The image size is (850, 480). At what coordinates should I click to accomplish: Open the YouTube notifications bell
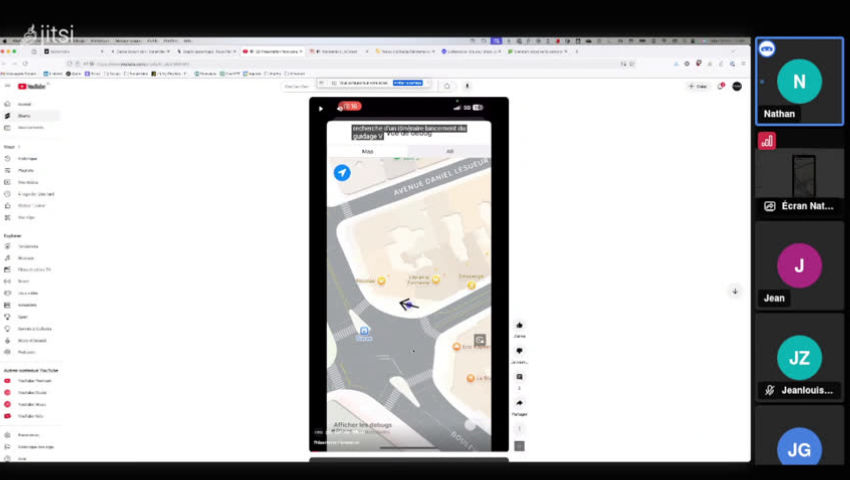coord(722,86)
